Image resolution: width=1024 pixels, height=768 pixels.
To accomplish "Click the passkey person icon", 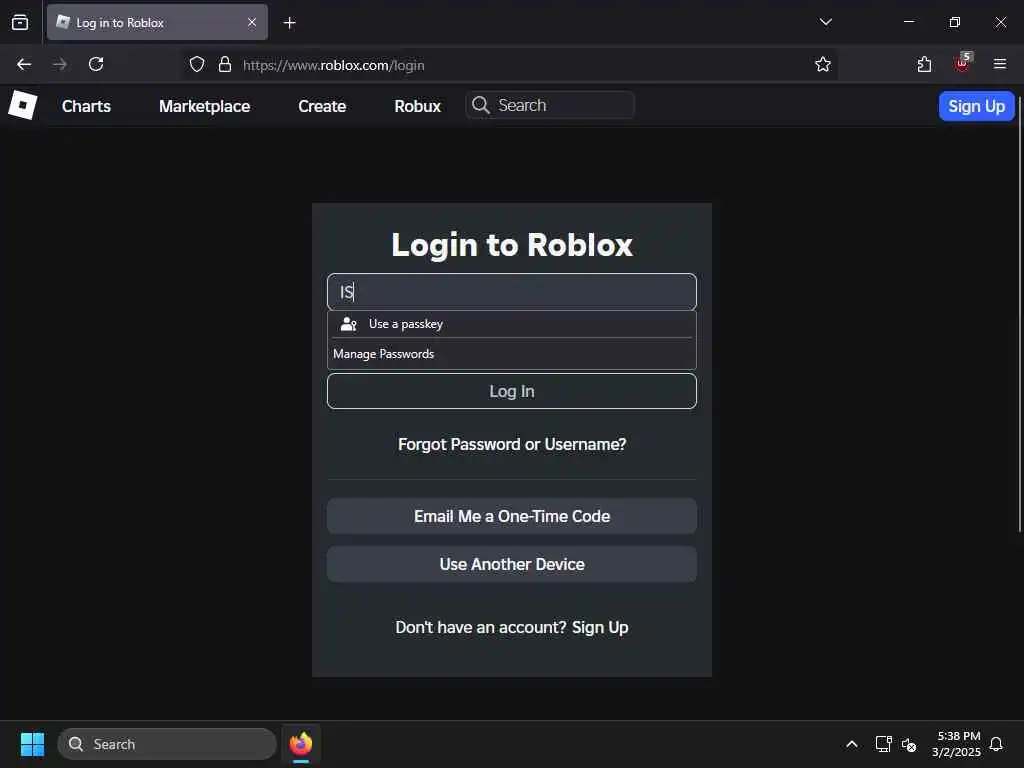I will pos(349,324).
